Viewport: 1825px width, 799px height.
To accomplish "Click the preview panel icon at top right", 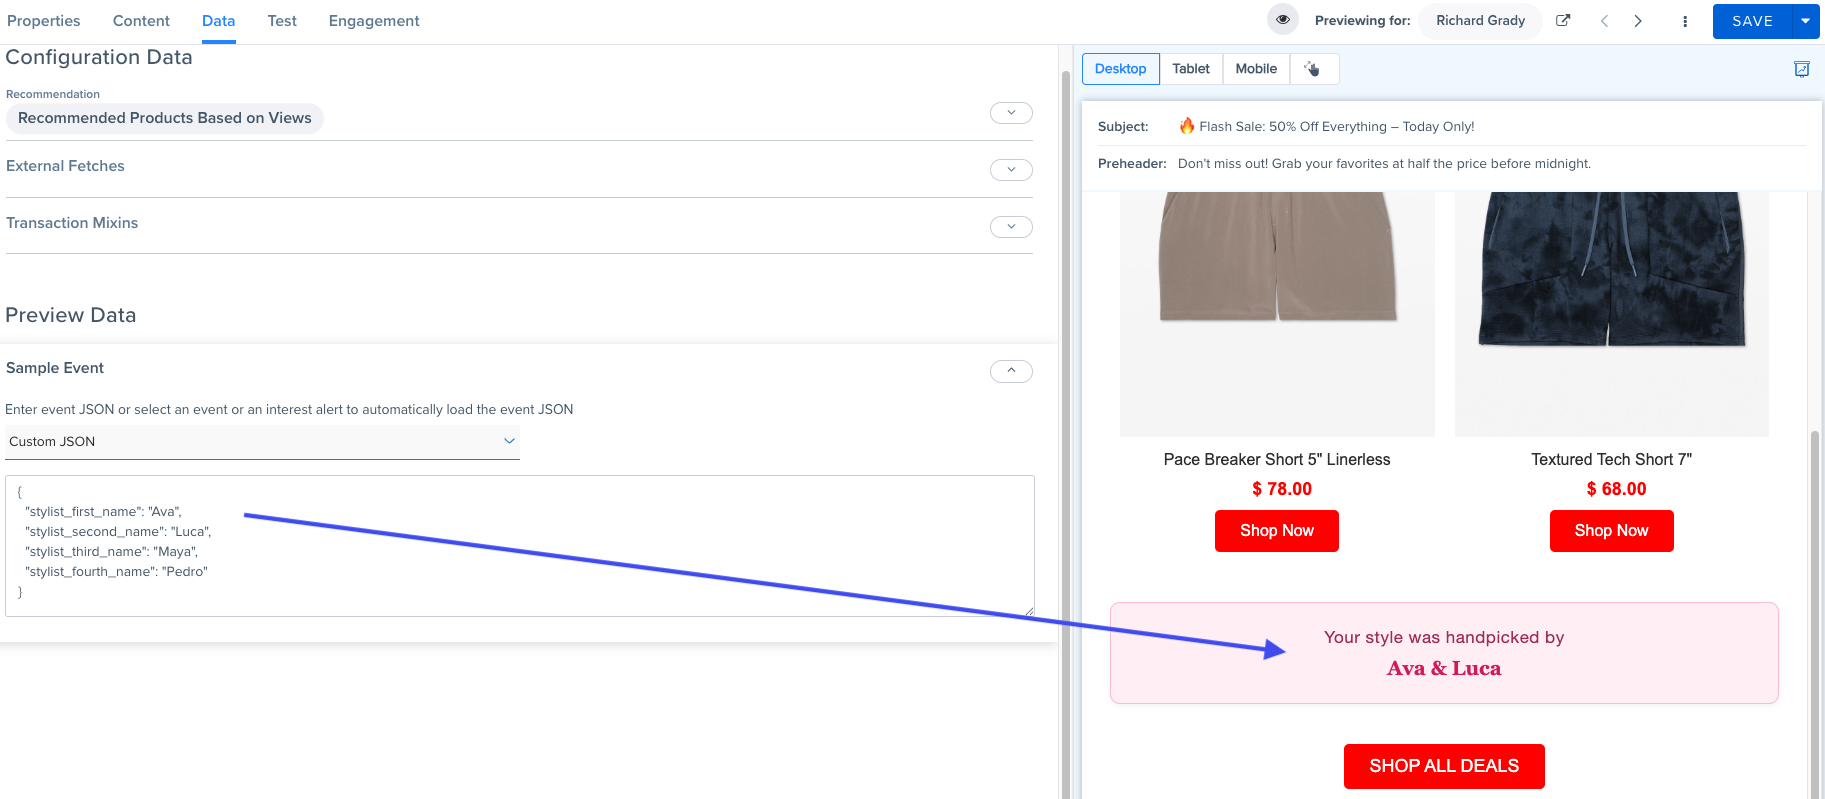I will tap(1802, 69).
